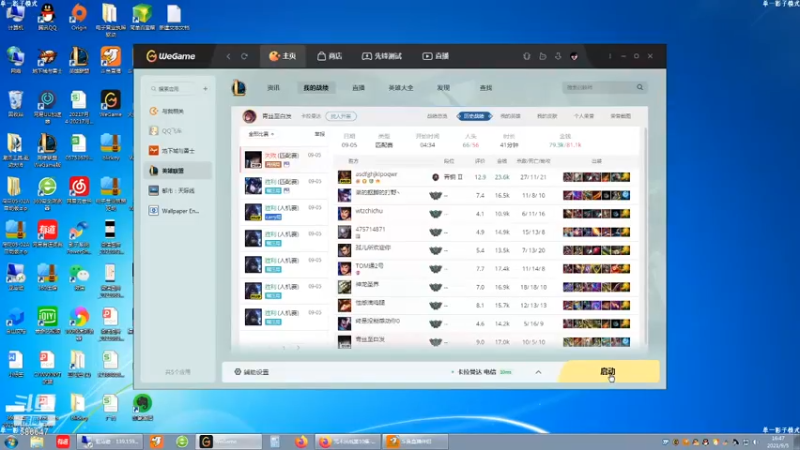
Task: Open the WeGame 主页 tab
Action: point(283,56)
